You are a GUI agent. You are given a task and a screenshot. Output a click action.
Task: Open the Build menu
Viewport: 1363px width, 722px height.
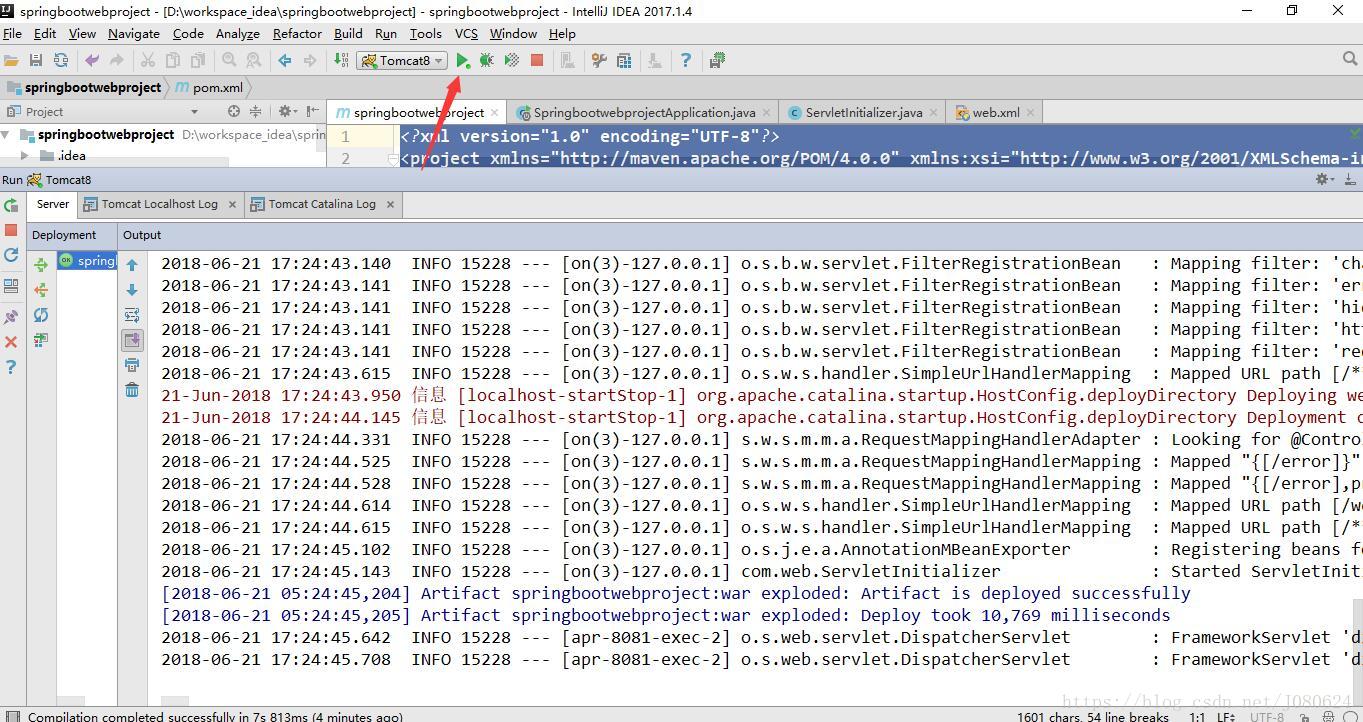point(348,33)
